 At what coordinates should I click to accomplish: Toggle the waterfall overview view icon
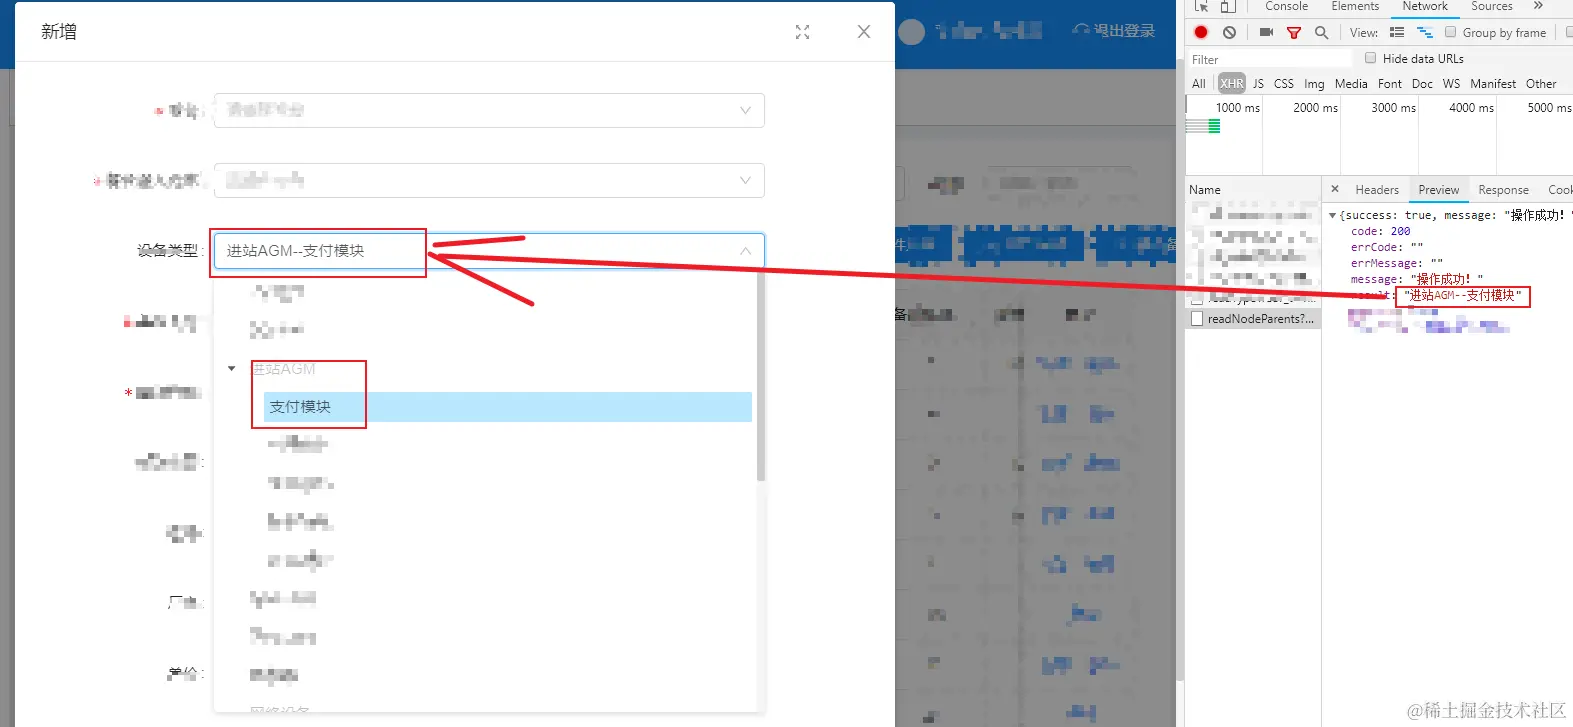[1425, 33]
